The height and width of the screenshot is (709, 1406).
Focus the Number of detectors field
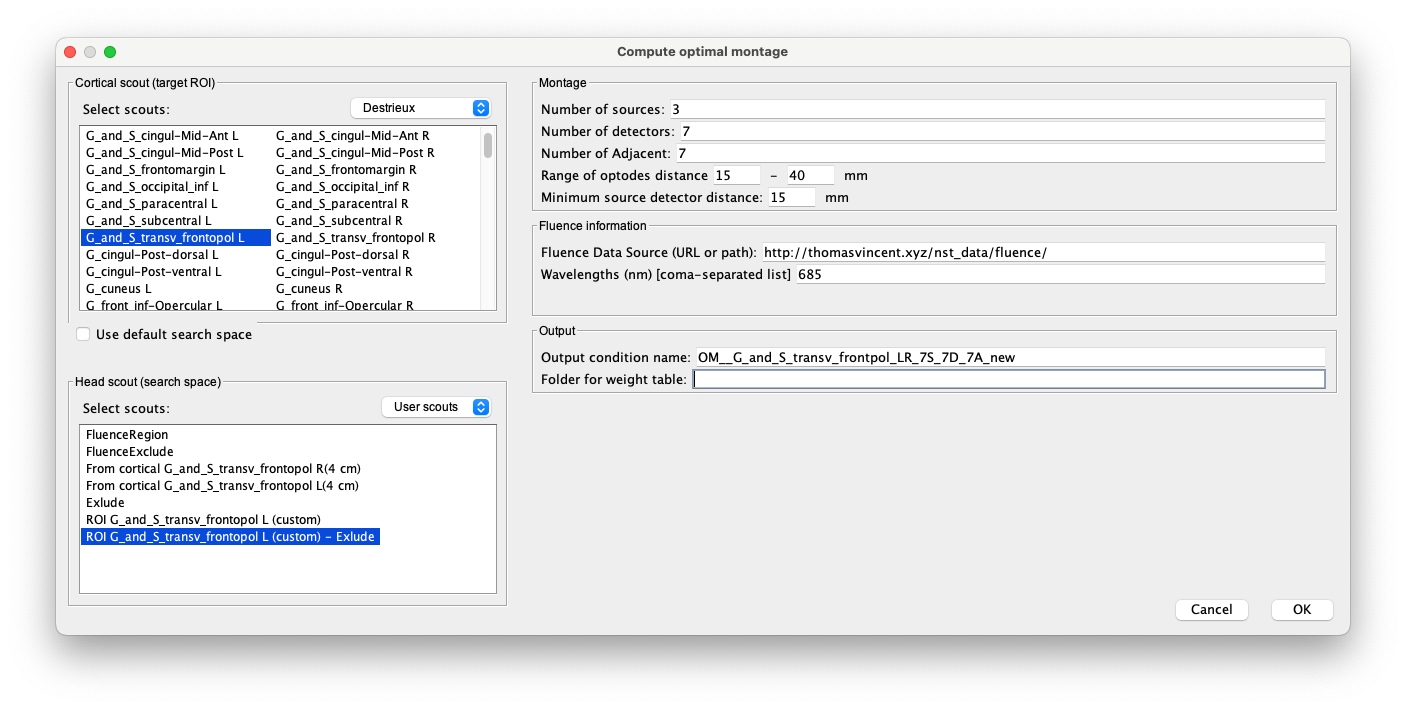point(1002,131)
